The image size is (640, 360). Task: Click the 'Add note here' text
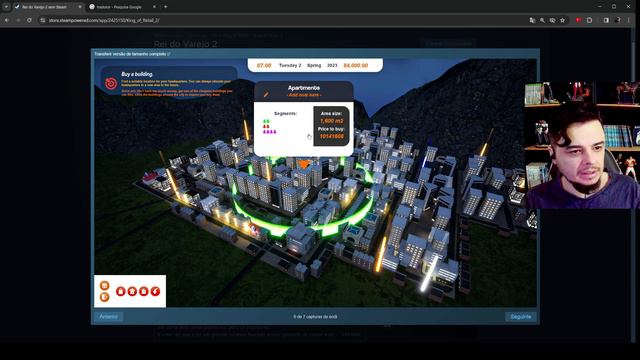point(304,95)
